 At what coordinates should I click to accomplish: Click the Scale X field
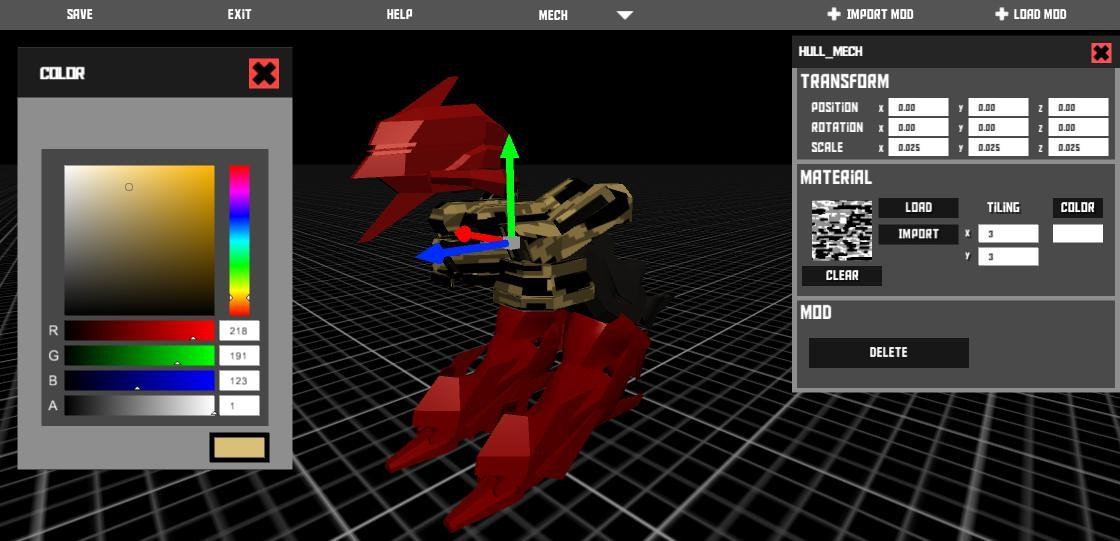tap(918, 147)
